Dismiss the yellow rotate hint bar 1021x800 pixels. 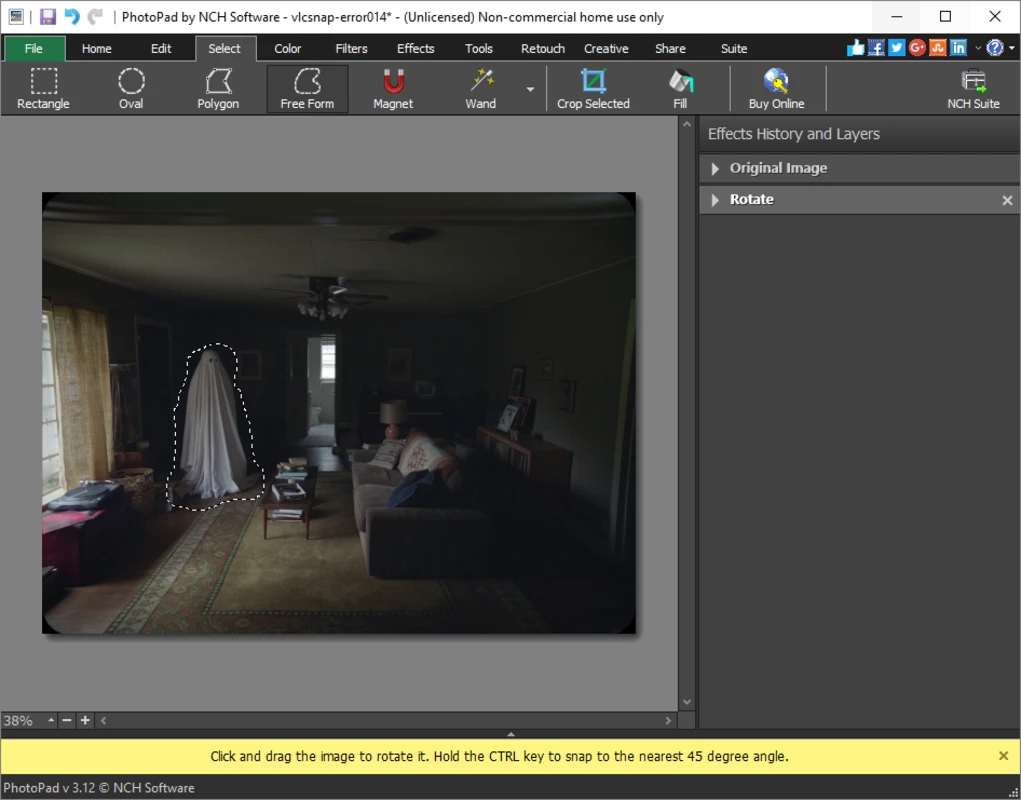click(x=1003, y=756)
